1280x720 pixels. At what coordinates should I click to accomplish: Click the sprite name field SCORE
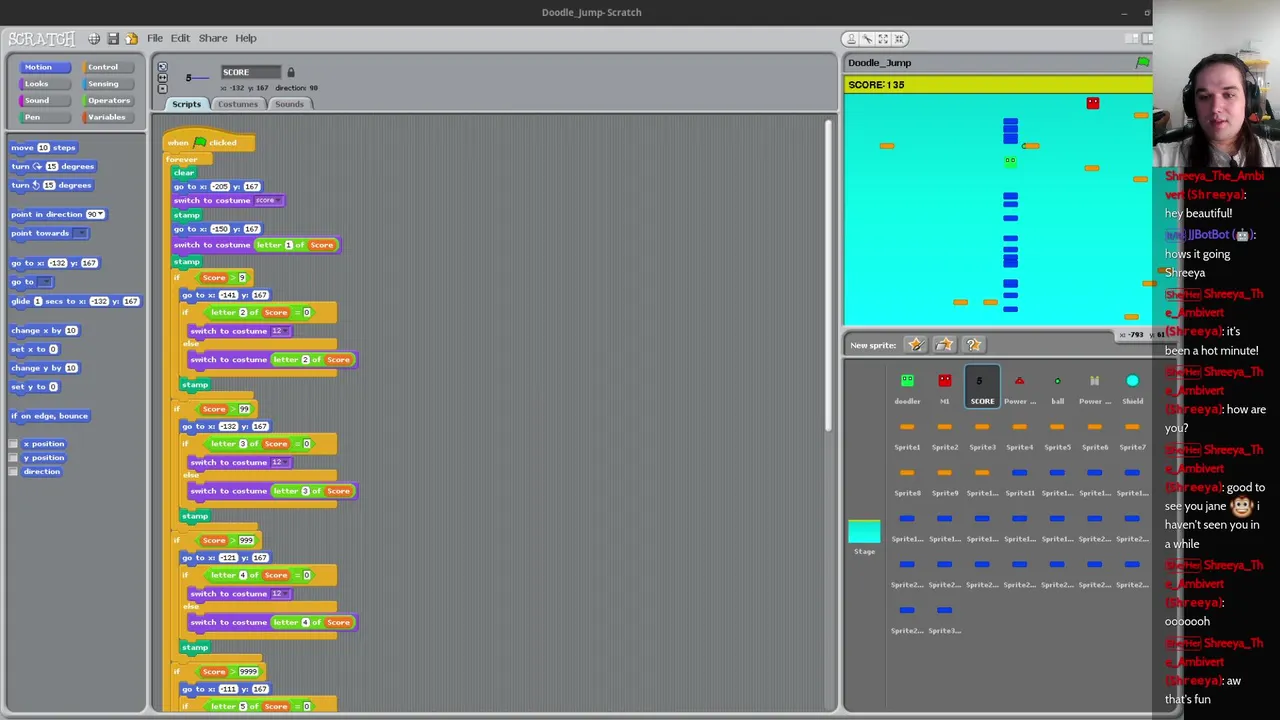(x=251, y=72)
